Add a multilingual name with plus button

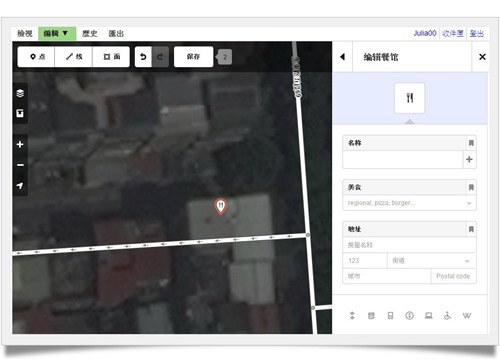coord(469,159)
